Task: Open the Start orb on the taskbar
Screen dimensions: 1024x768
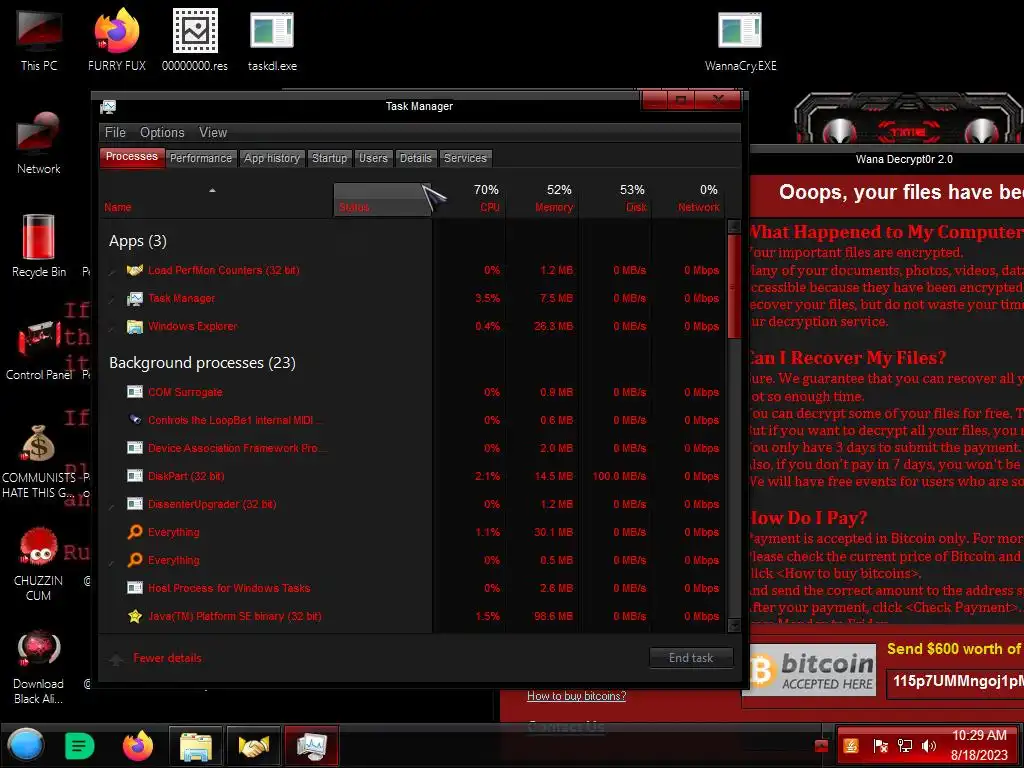Action: click(26, 745)
